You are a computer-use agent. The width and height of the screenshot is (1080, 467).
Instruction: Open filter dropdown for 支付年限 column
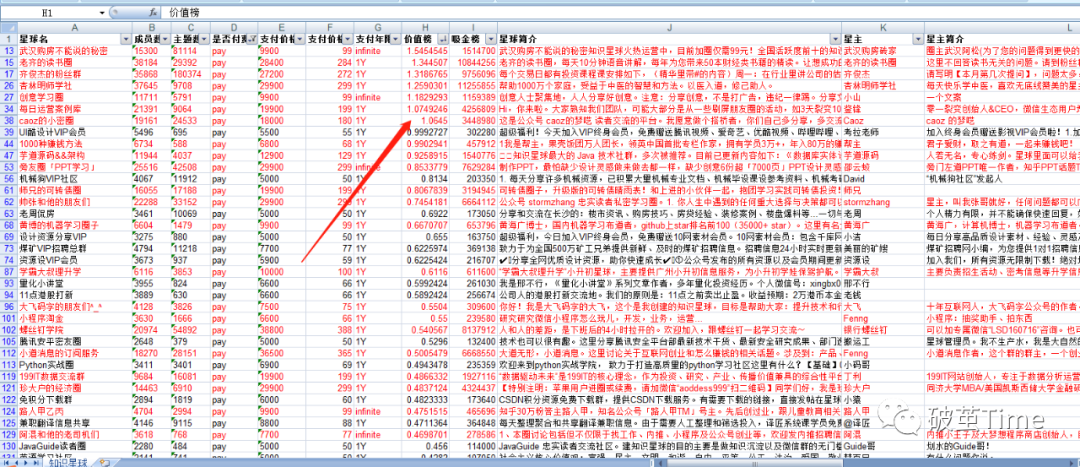click(396, 39)
